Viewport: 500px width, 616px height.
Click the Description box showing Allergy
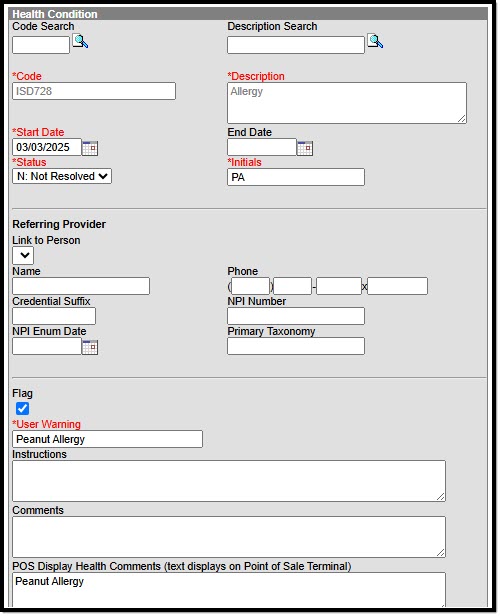[x=347, y=103]
